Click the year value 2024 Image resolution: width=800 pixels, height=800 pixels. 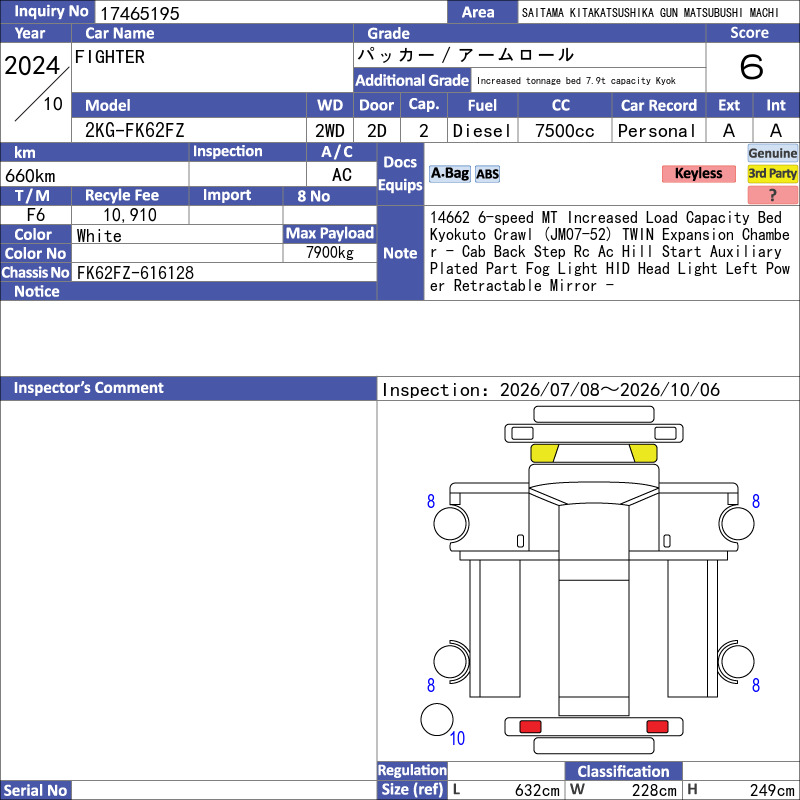pos(32,66)
